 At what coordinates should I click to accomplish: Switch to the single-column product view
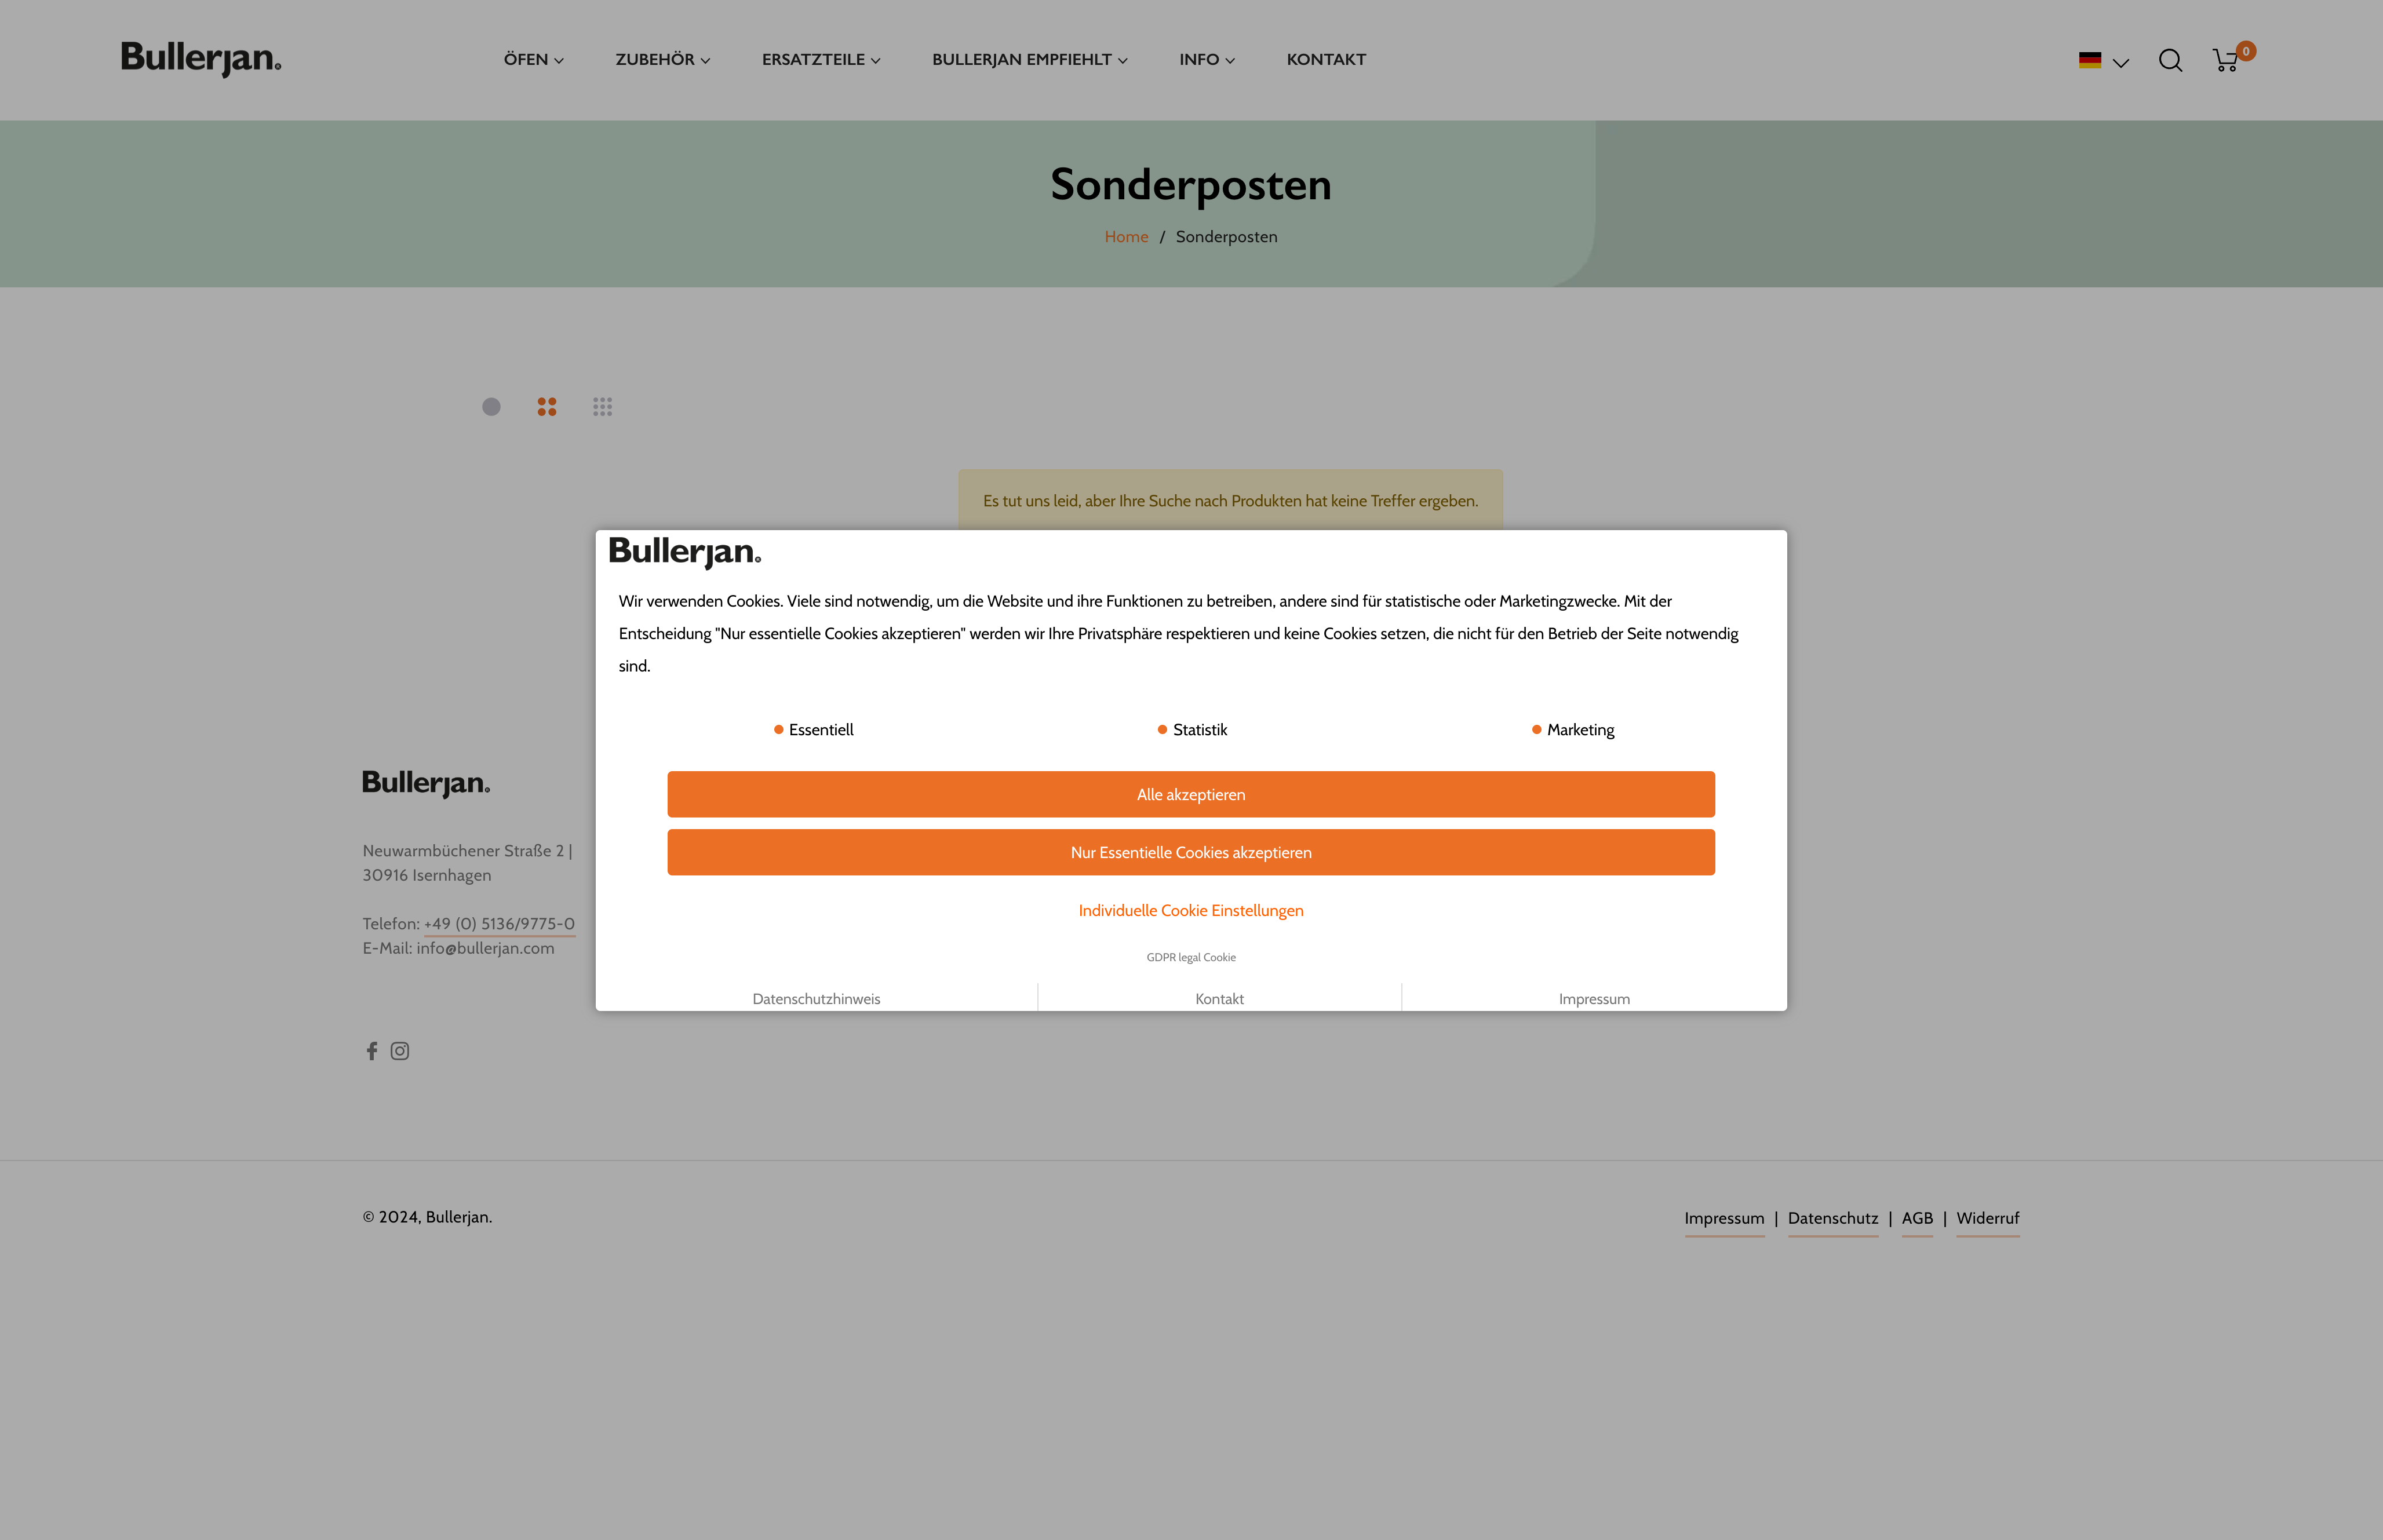pyautogui.click(x=491, y=406)
